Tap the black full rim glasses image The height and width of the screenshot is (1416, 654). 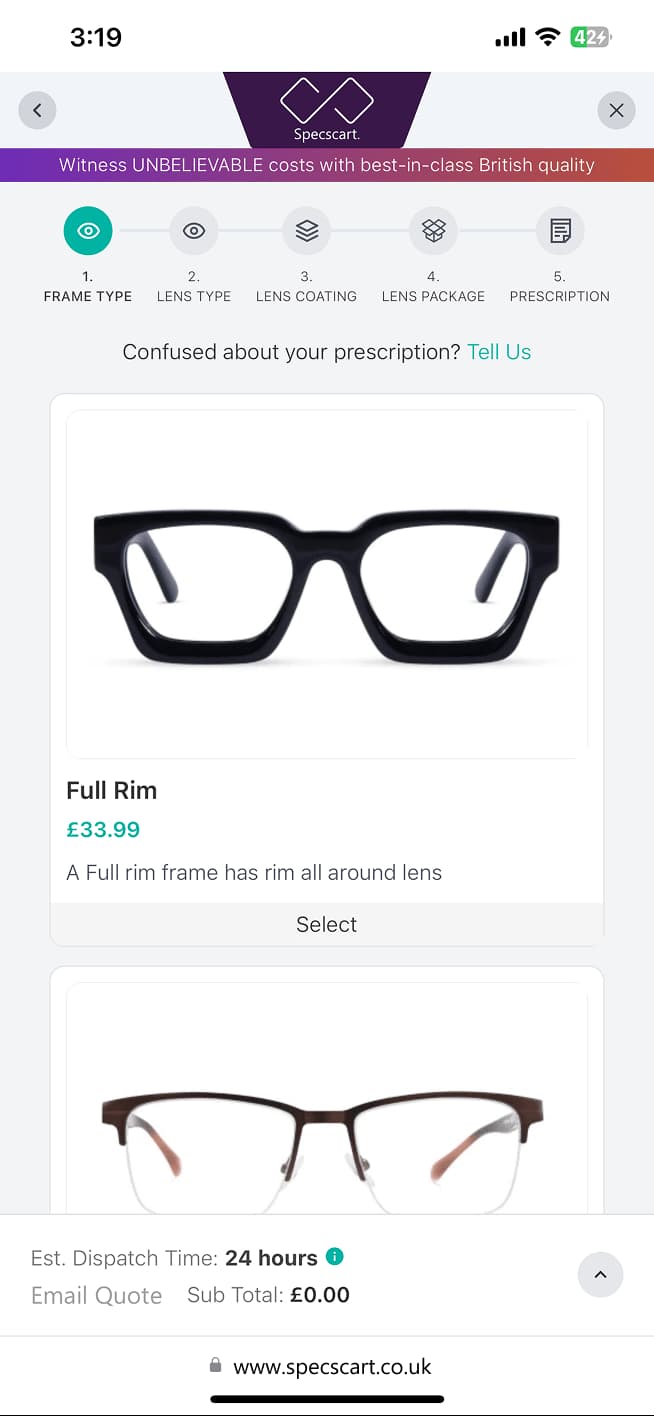327,584
